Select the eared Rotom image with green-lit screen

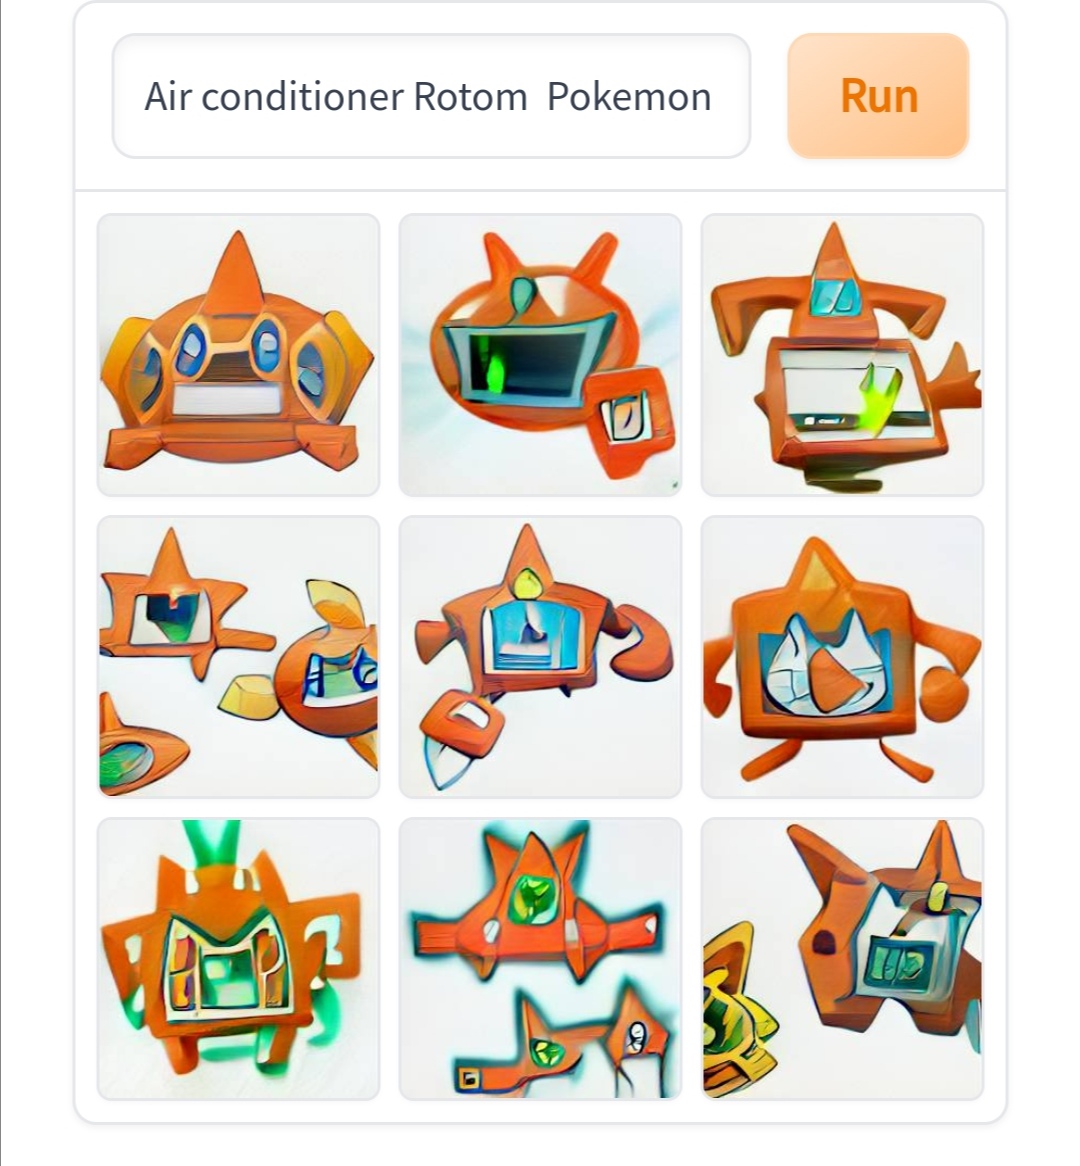point(540,355)
